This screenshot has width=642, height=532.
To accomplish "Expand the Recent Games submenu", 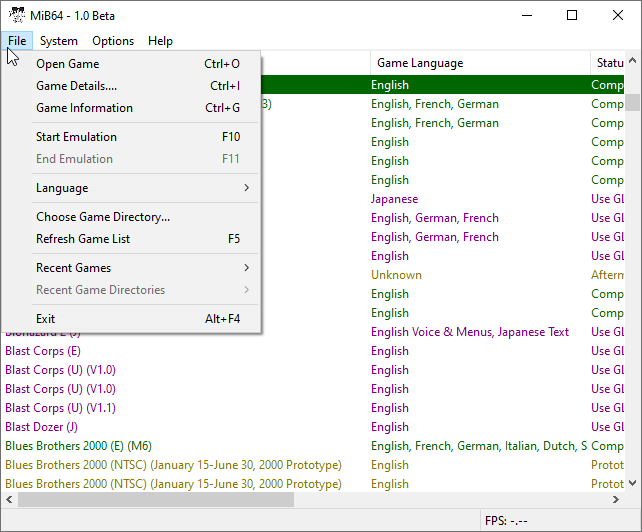I will click(73, 268).
